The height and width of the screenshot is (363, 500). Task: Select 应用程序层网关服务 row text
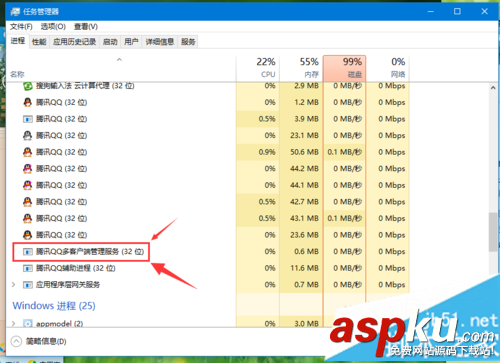point(68,285)
